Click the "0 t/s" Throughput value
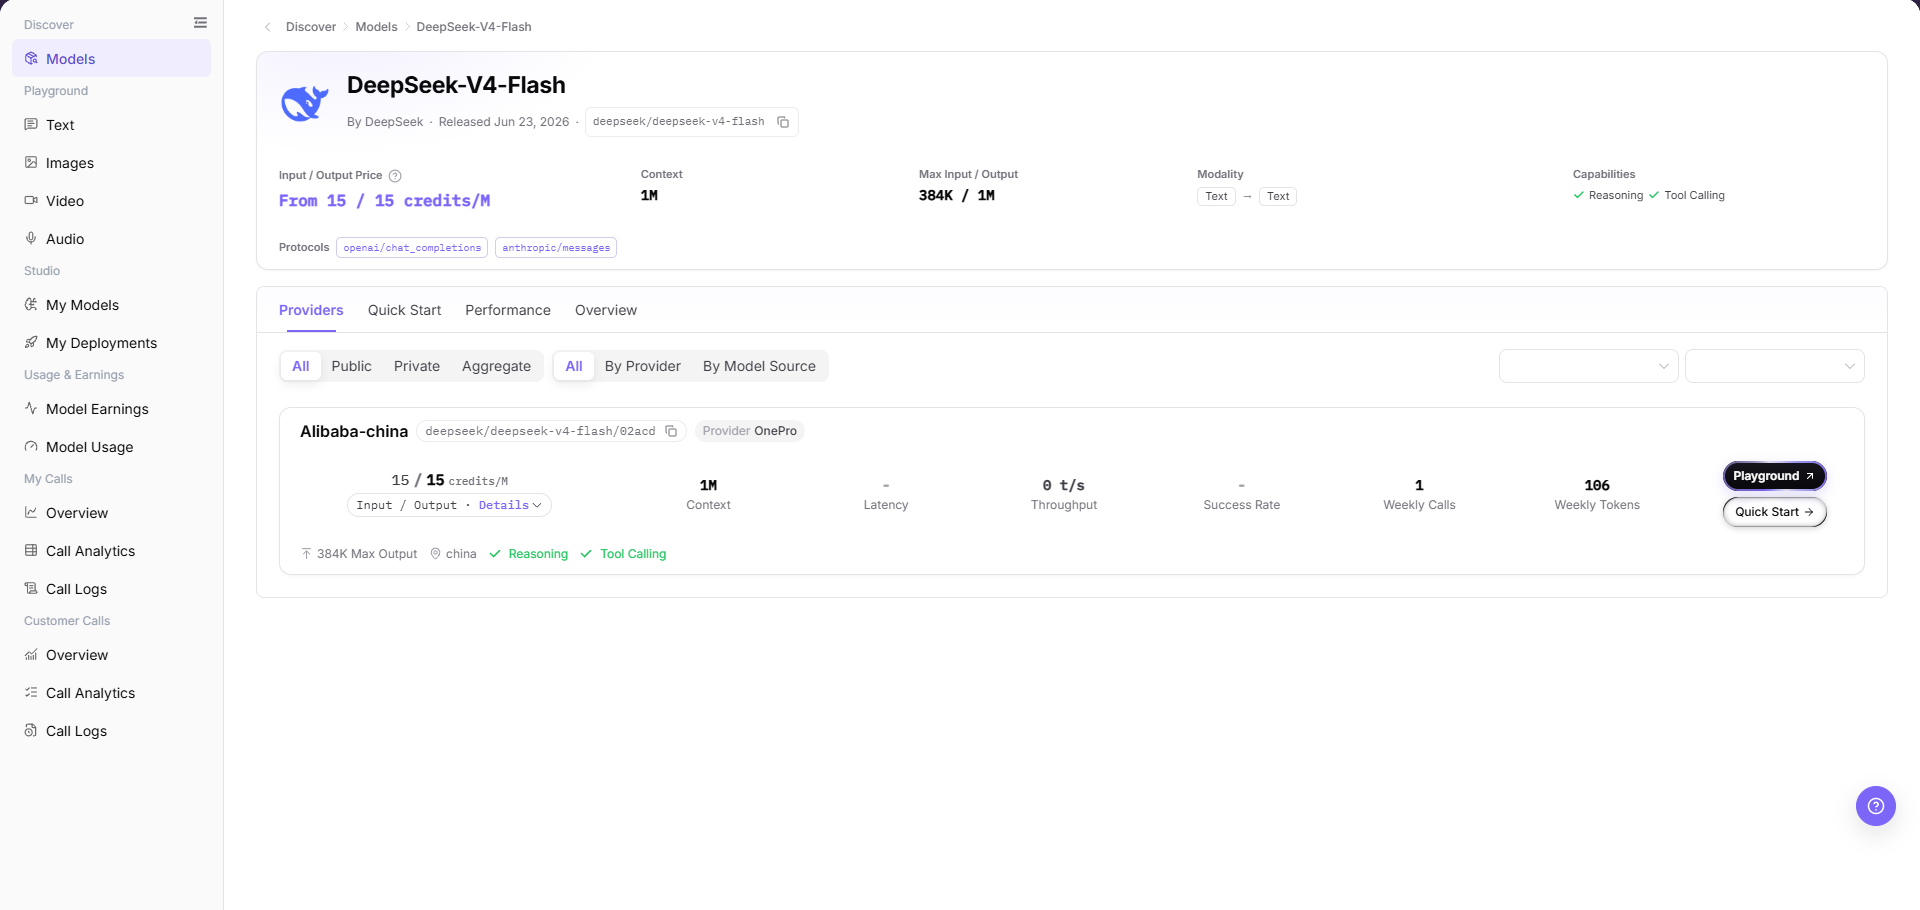This screenshot has width=1920, height=910. tap(1064, 485)
